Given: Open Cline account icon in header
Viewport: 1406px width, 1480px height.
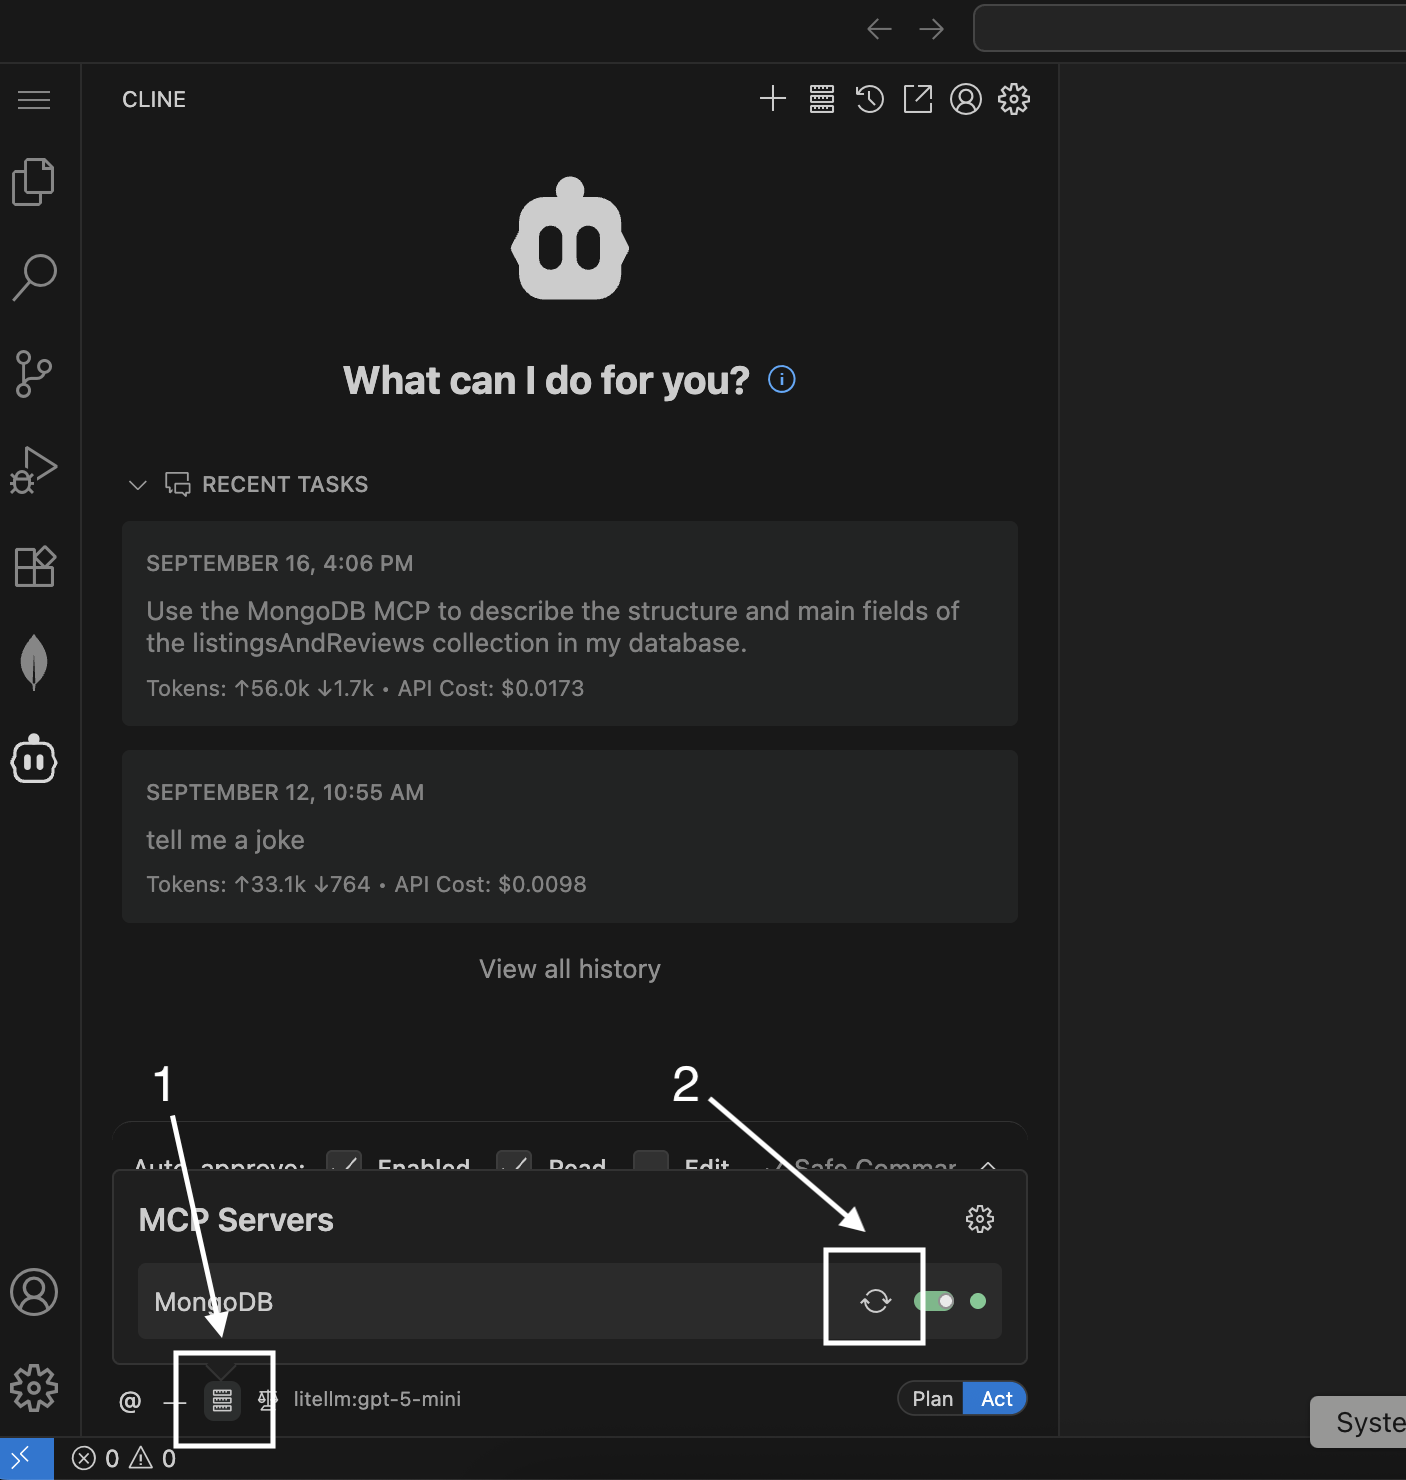Looking at the screenshot, I should [965, 99].
